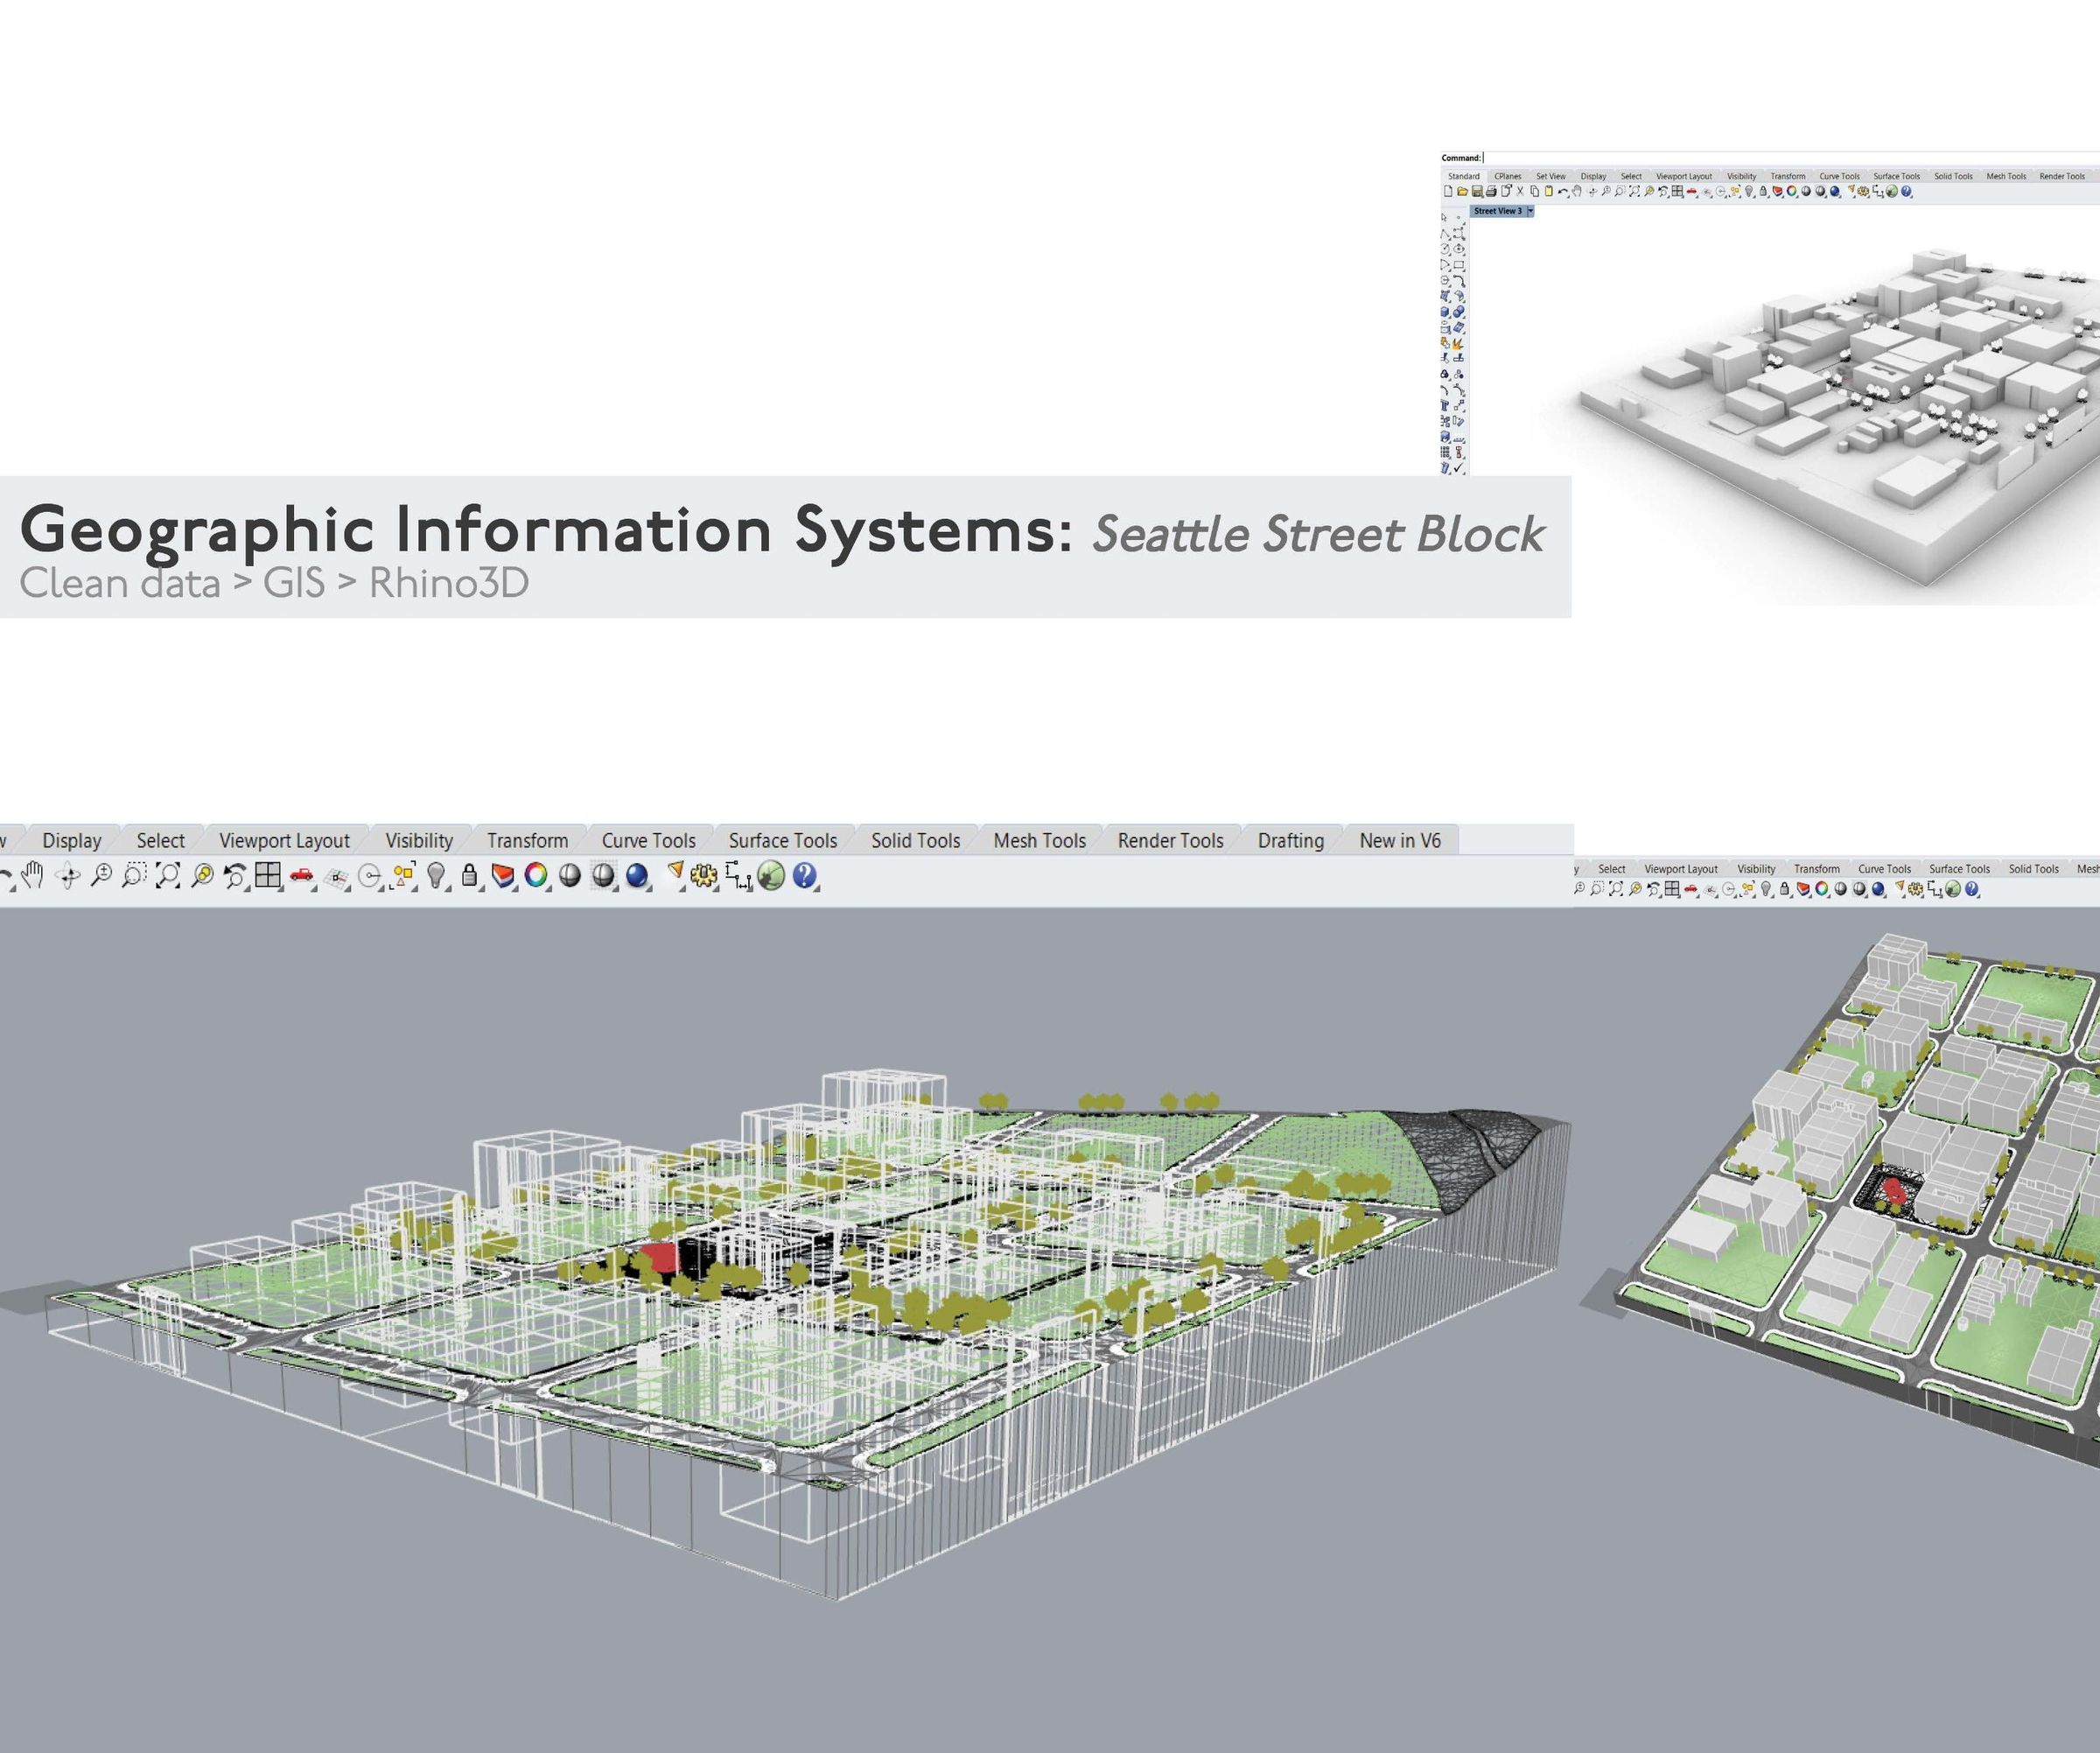Click Zoom Extents in the wireframe-model window

168,877
